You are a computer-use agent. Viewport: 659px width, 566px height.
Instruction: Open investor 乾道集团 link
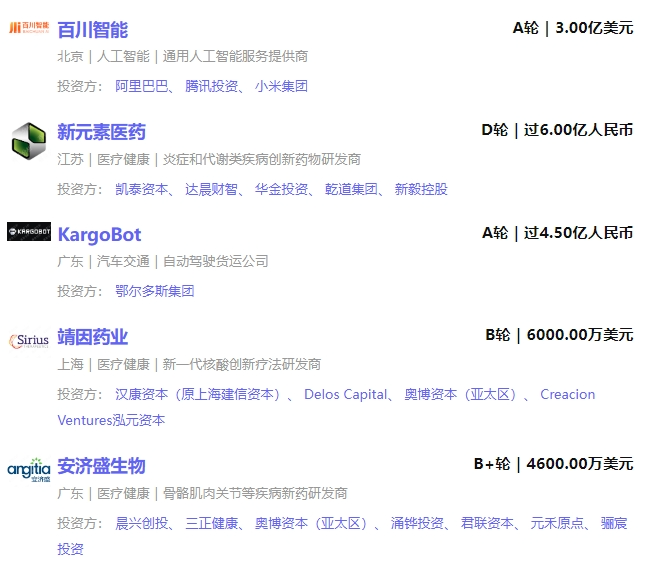click(x=351, y=189)
